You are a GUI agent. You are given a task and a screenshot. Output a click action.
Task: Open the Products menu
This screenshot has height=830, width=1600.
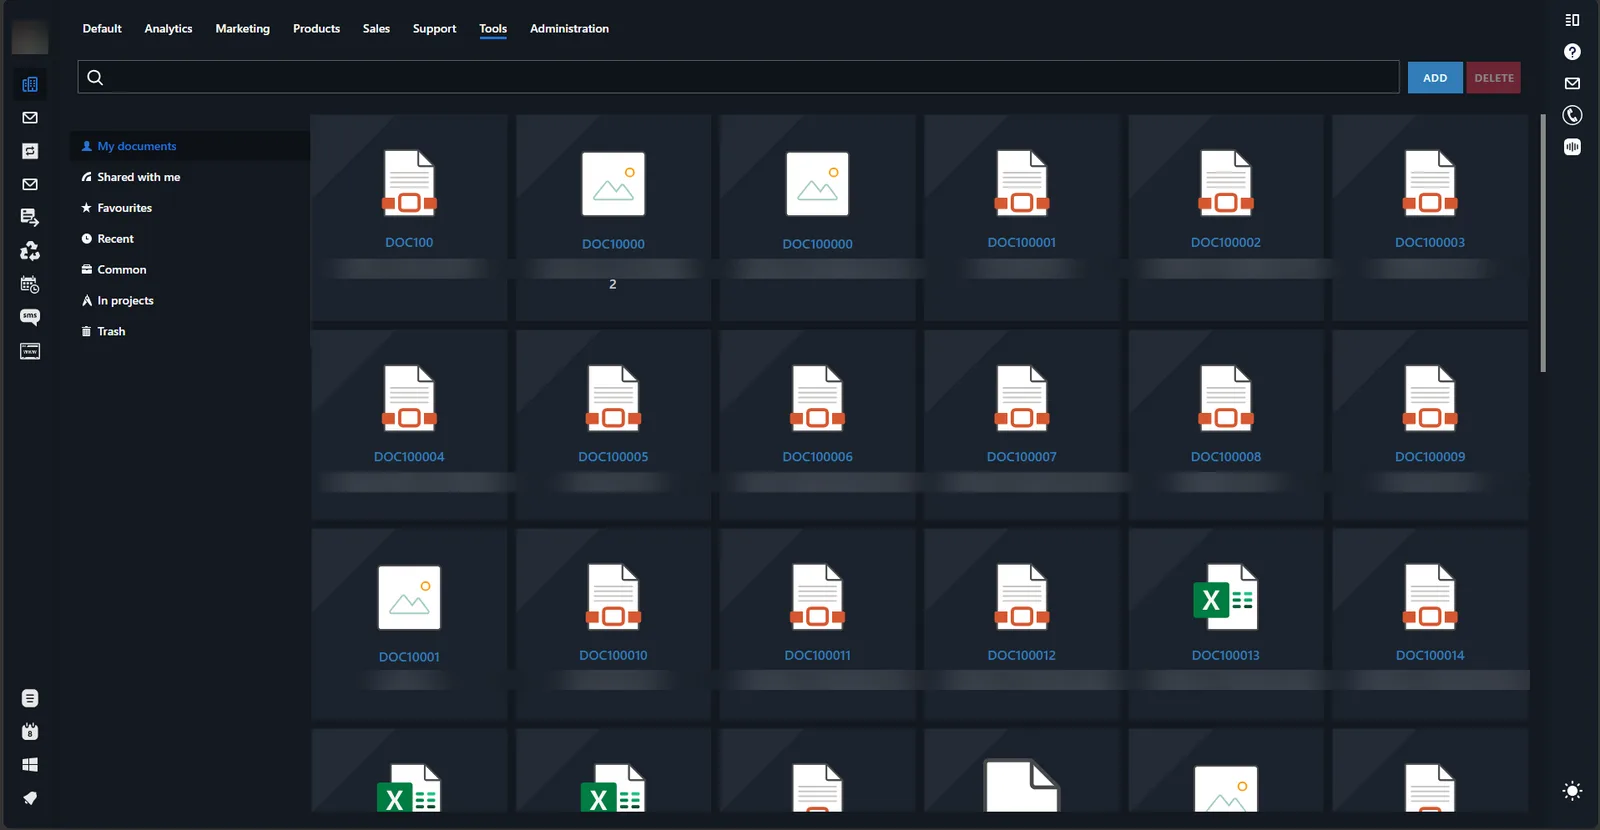pos(316,29)
